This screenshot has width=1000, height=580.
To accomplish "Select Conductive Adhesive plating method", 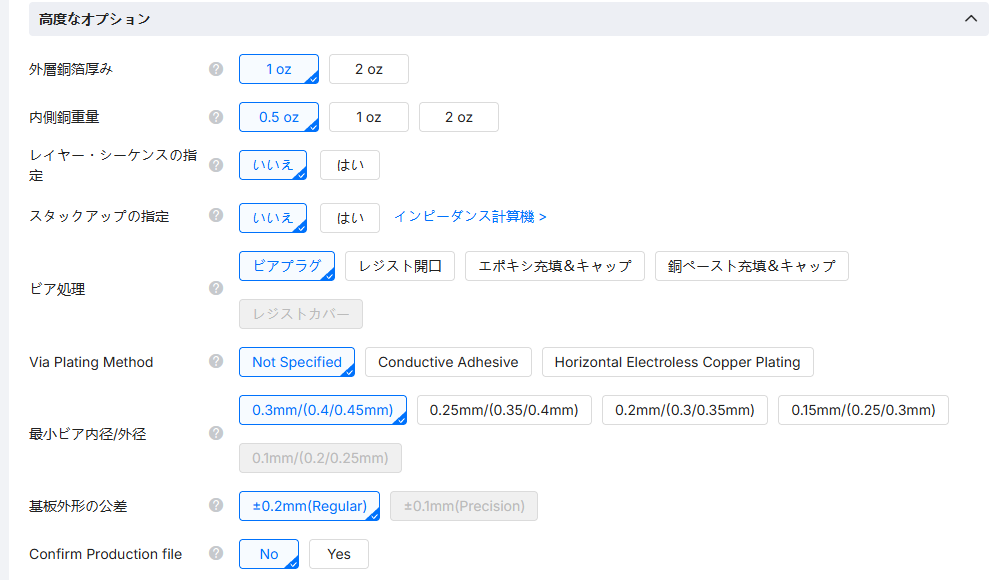I will 448,362.
